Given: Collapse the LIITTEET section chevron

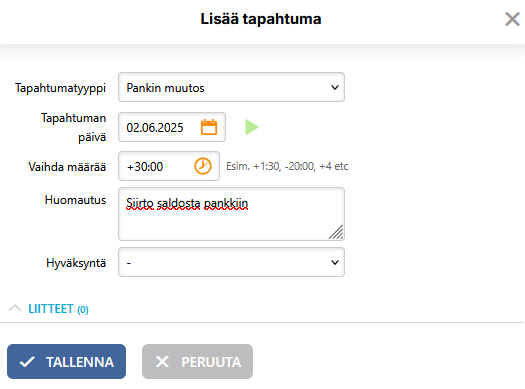Looking at the screenshot, I should point(15,308).
